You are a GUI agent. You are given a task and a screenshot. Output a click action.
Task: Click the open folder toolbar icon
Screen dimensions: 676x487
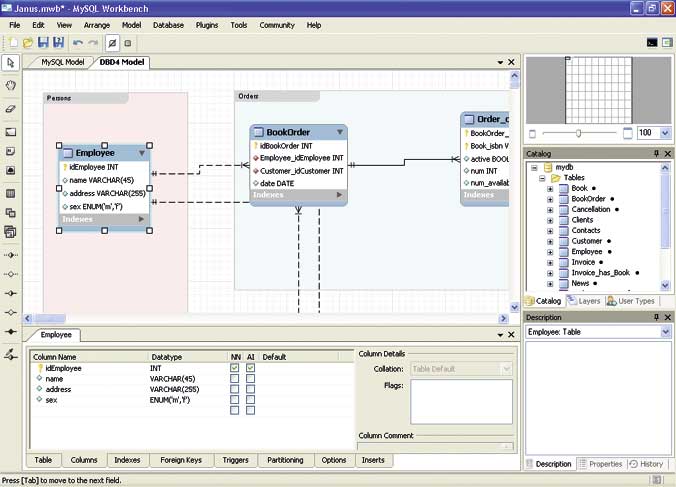(x=28, y=43)
